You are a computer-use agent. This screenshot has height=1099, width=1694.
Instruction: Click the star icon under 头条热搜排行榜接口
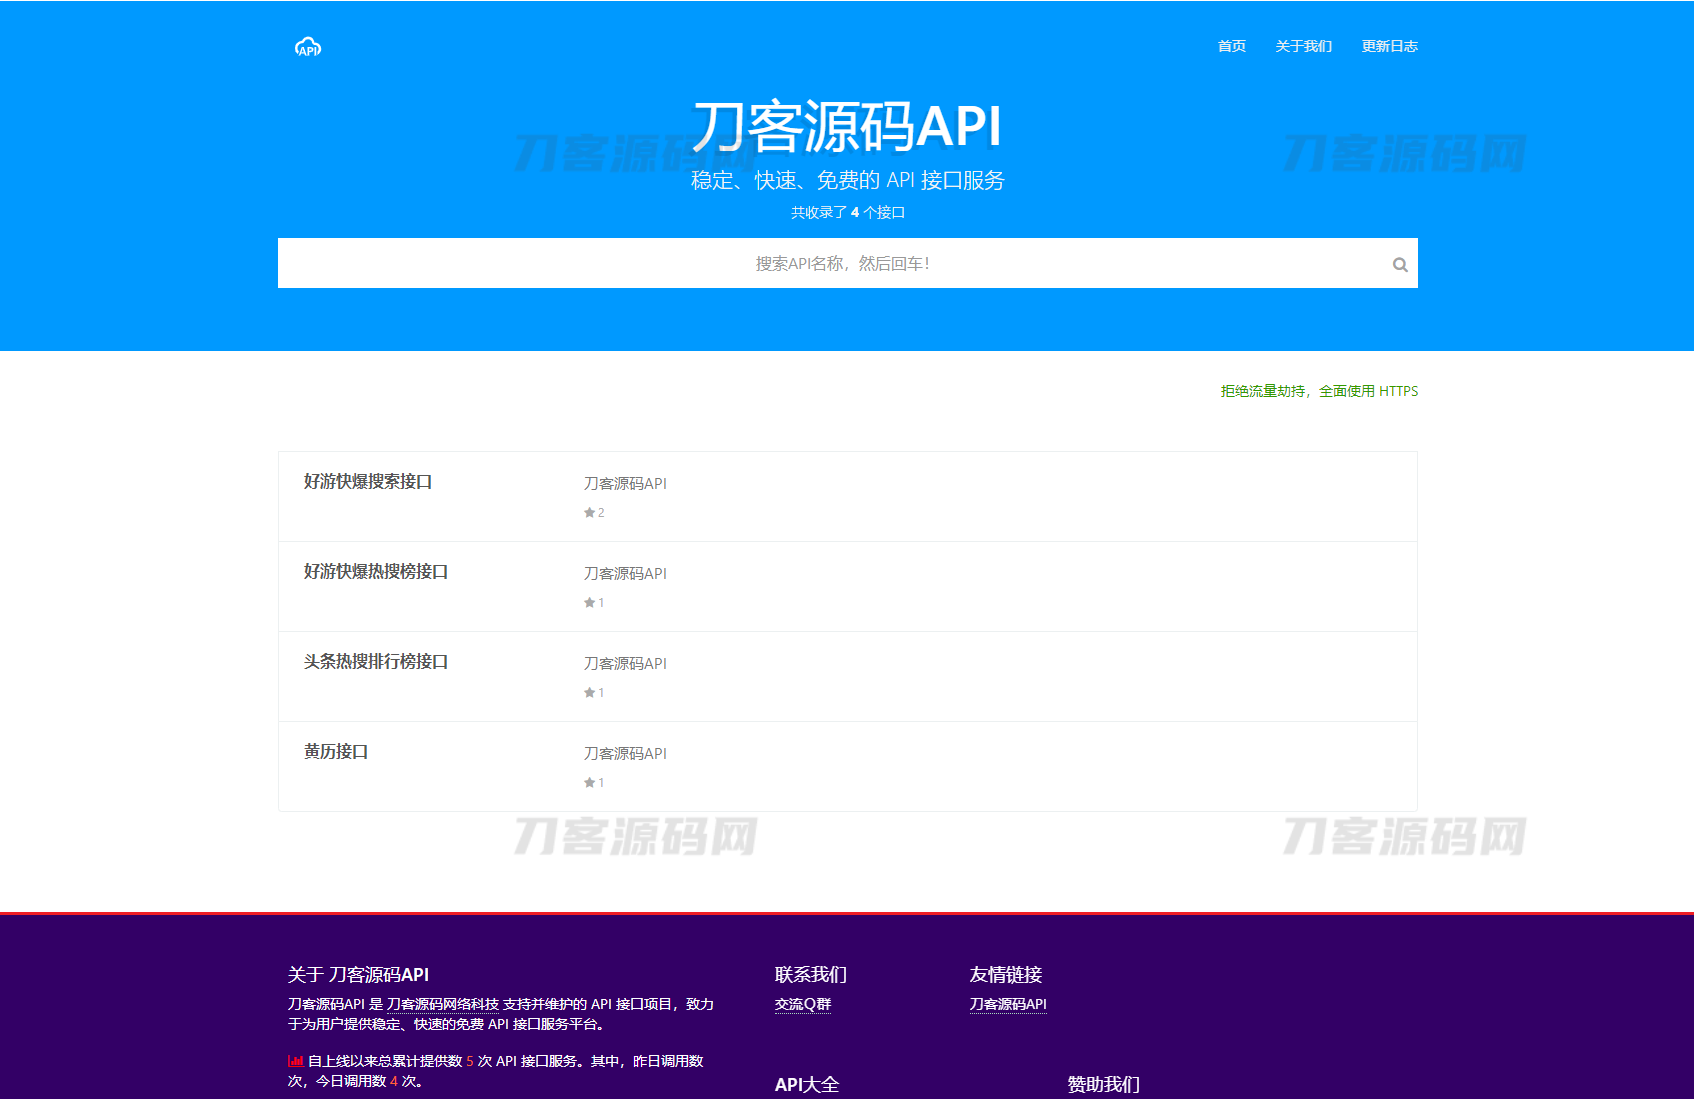coord(590,692)
